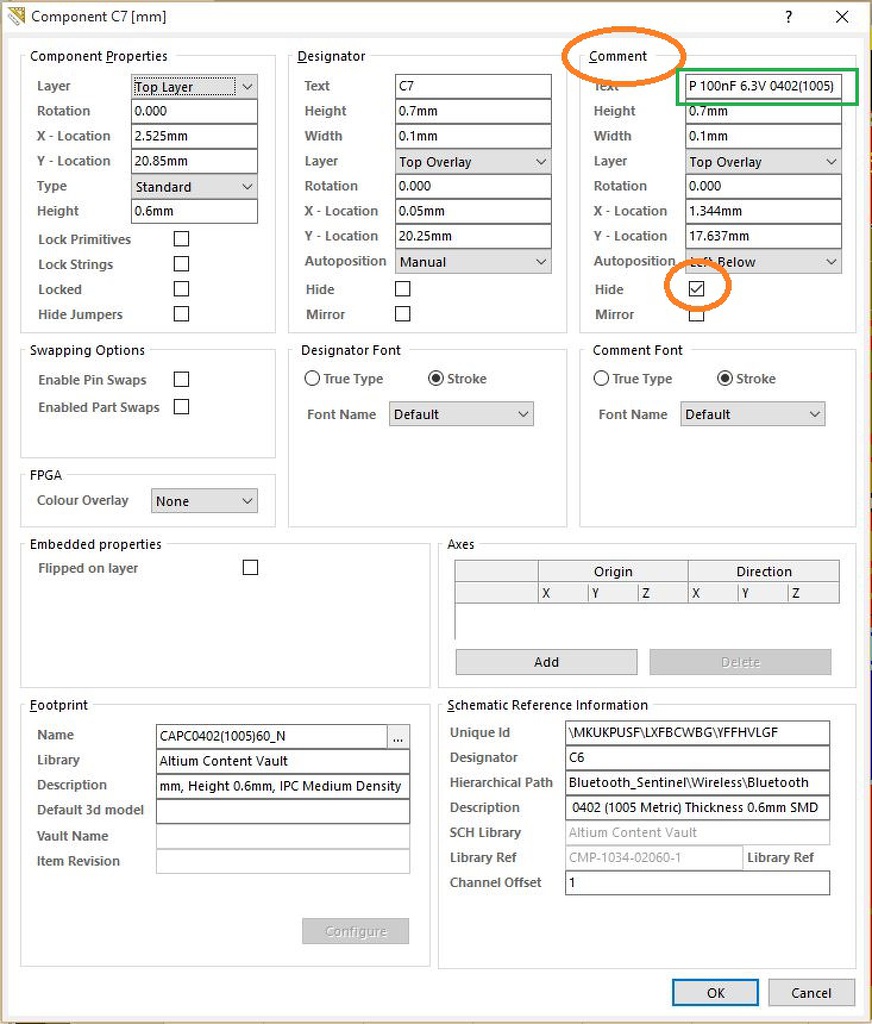Click component X - Location field 2.525mm
Viewport: 872px width, 1024px height.
click(x=194, y=136)
